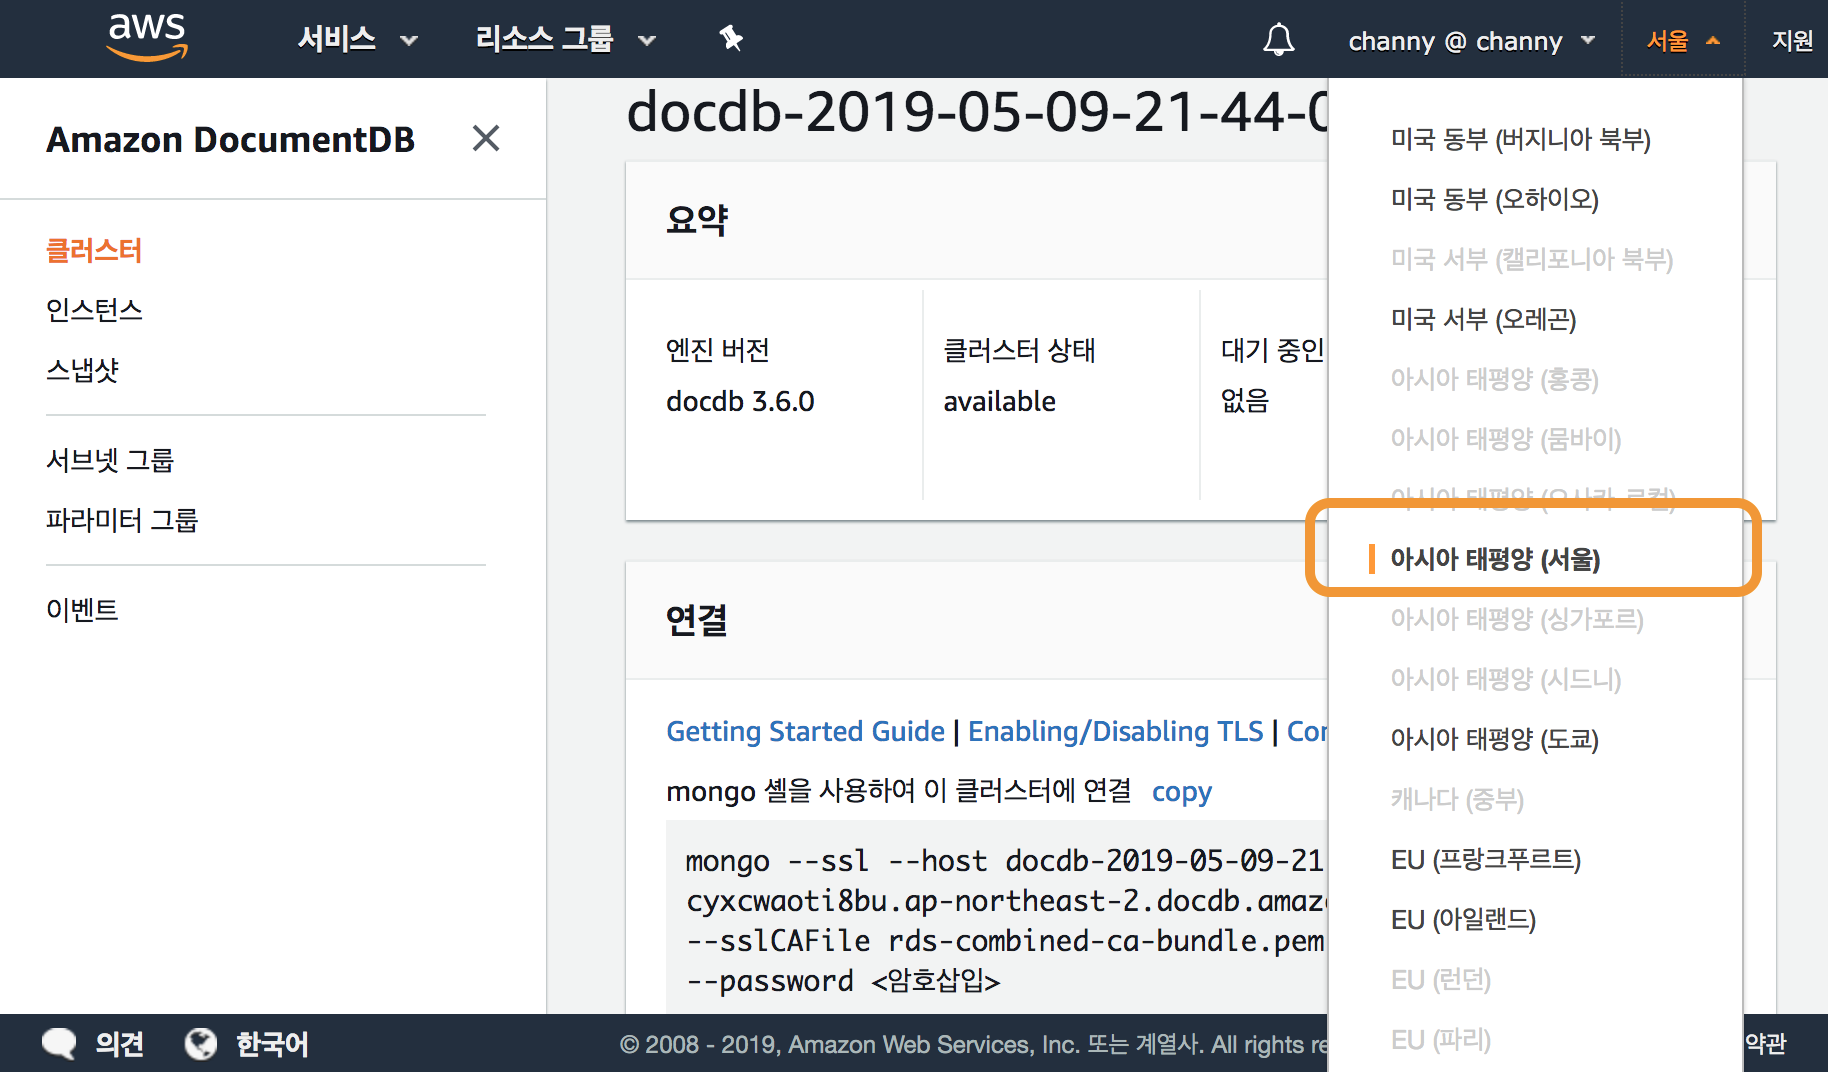Select 클러스터 in the sidebar
Viewport: 1828px width, 1072px height.
coord(94,250)
